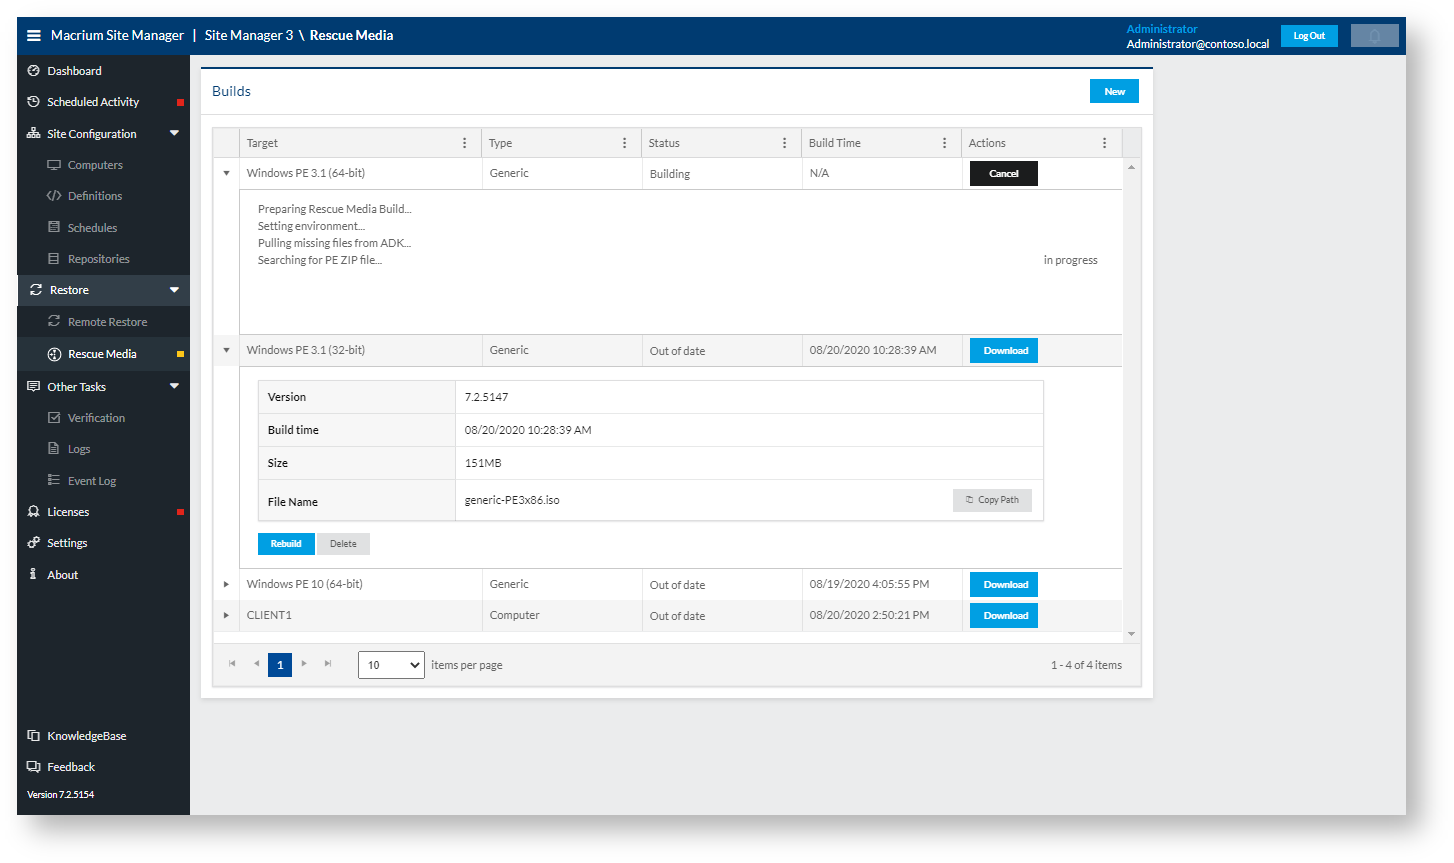Click the Administrator user link

1162,29
